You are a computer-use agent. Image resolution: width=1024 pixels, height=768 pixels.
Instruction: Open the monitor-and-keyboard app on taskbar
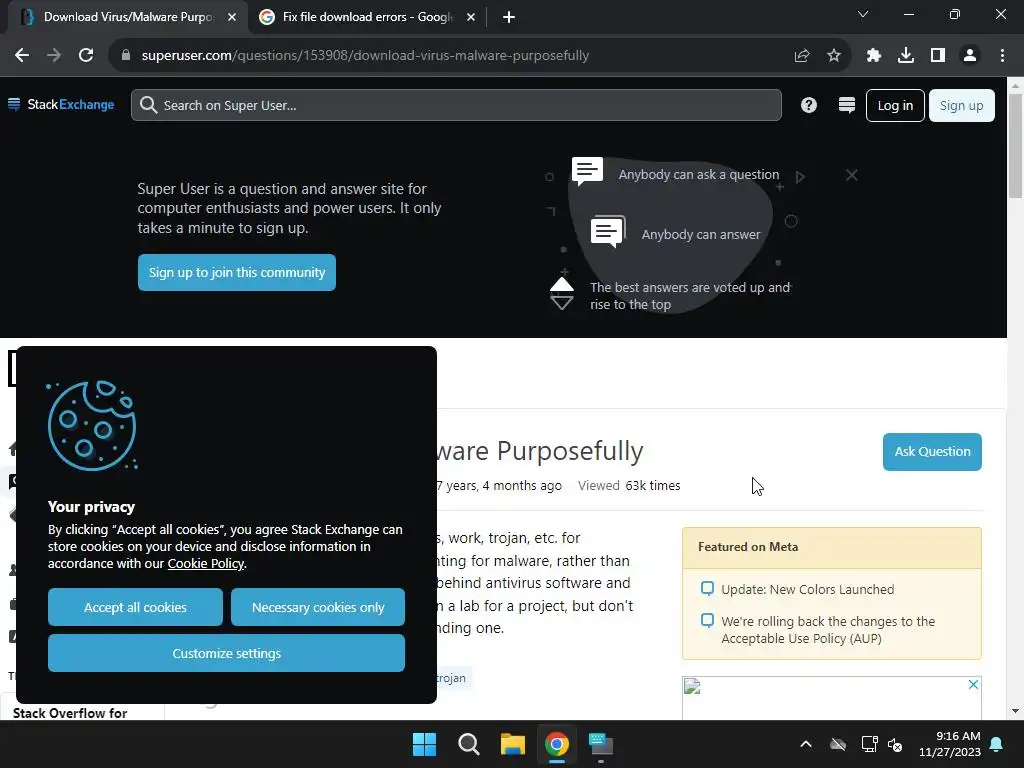601,744
